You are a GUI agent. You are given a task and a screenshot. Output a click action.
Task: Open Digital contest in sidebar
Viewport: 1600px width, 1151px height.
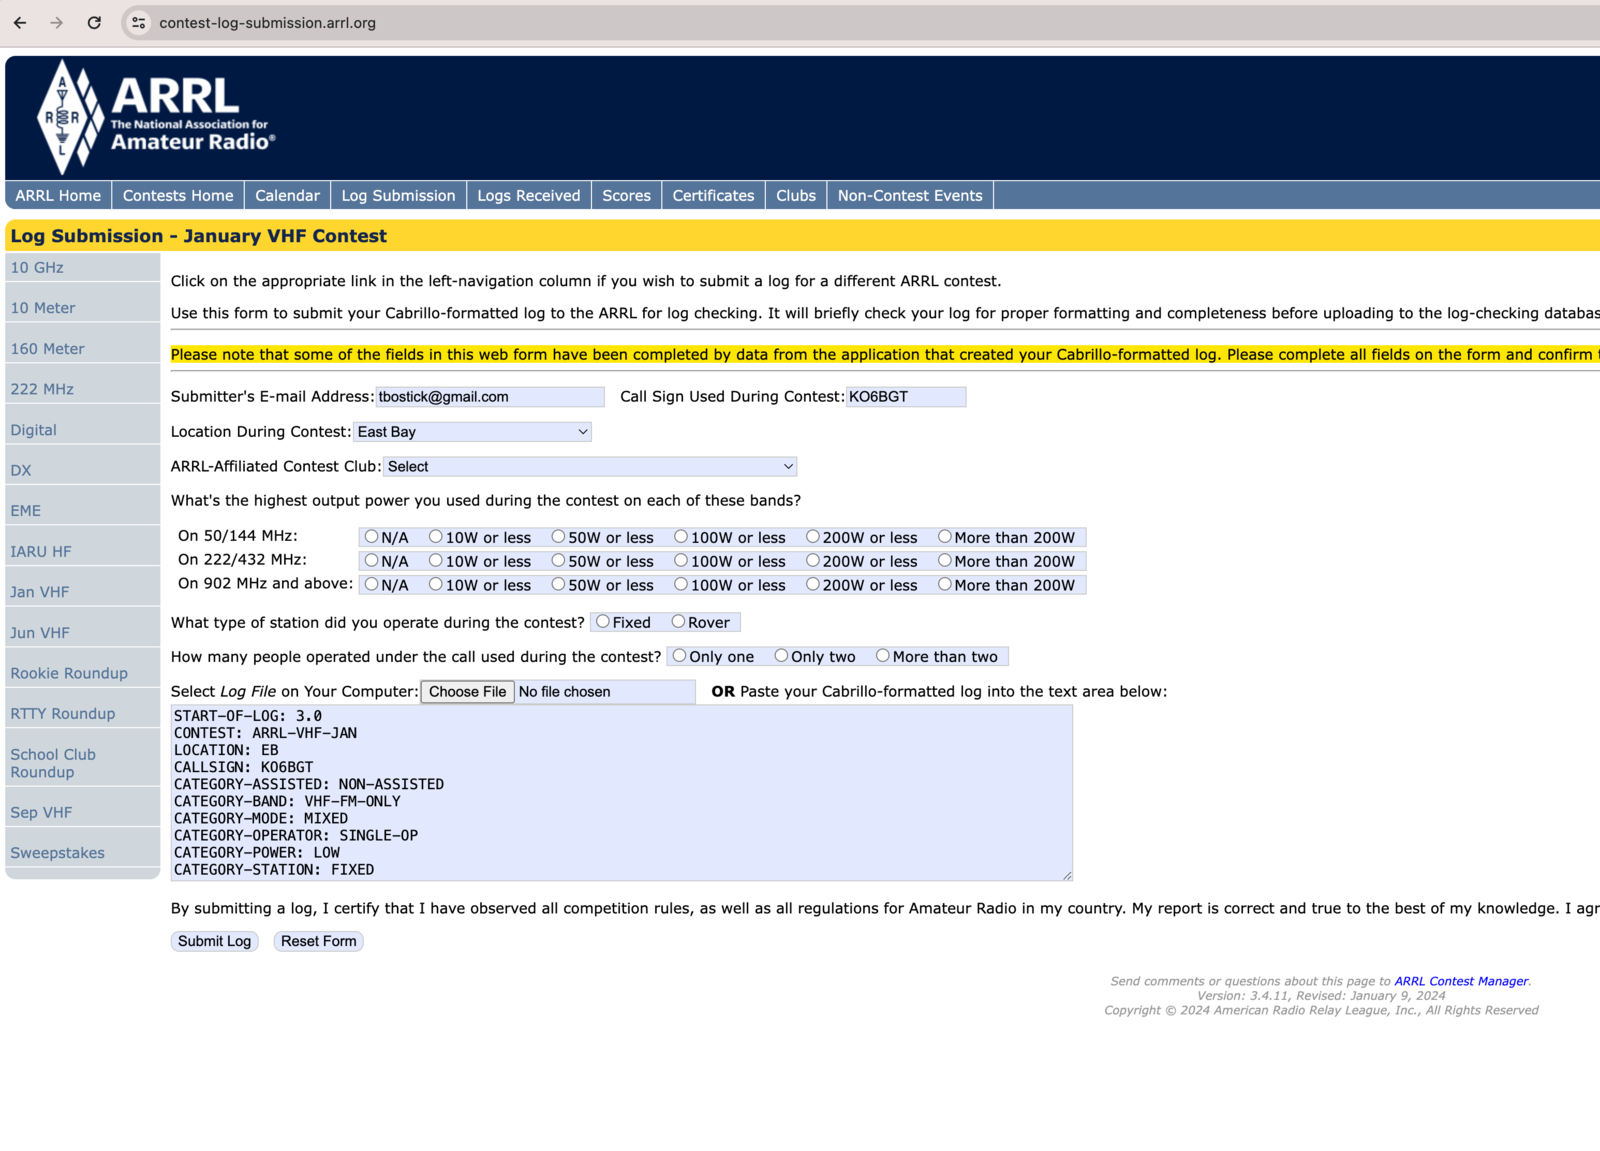[33, 430]
